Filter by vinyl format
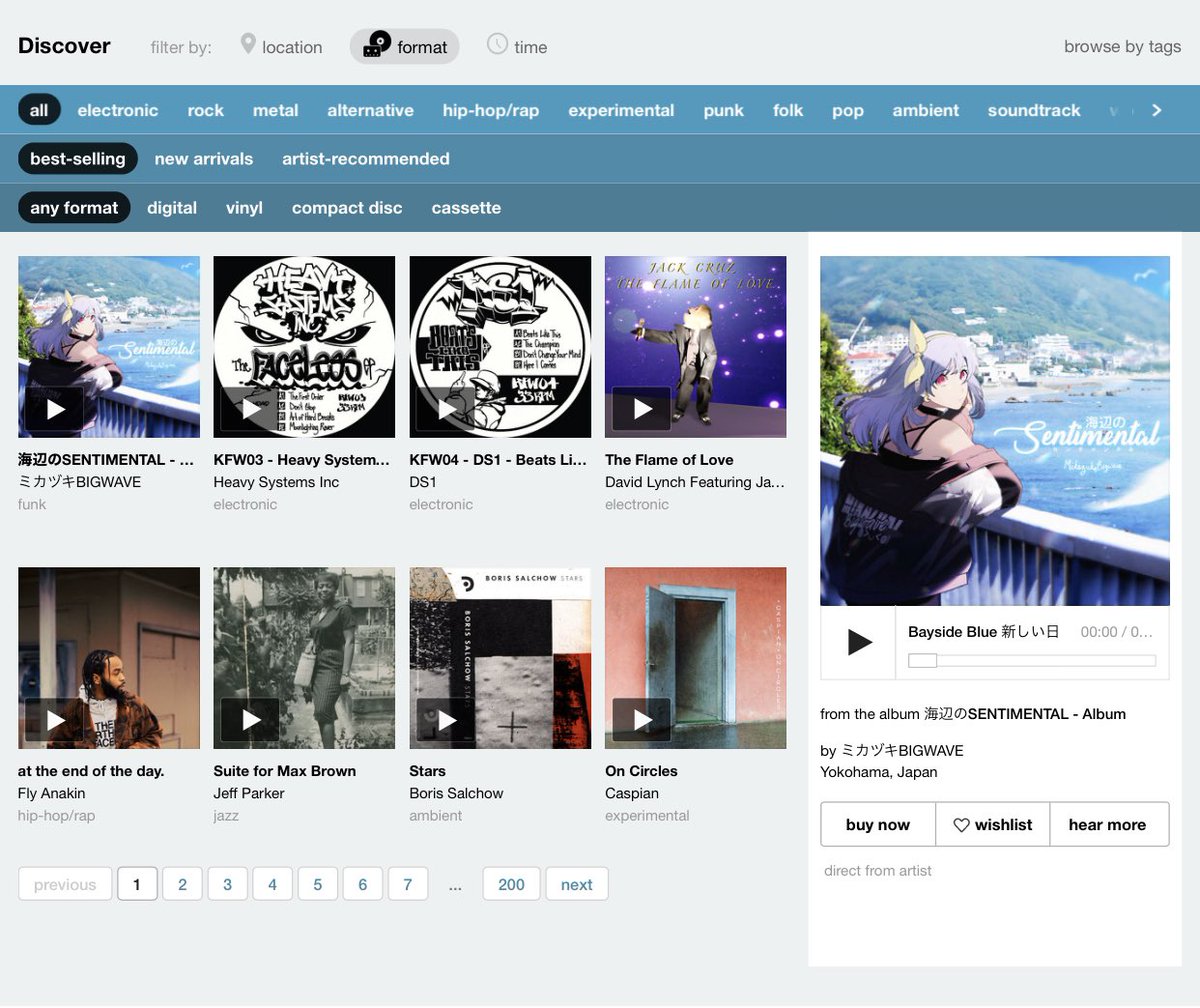 (244, 207)
